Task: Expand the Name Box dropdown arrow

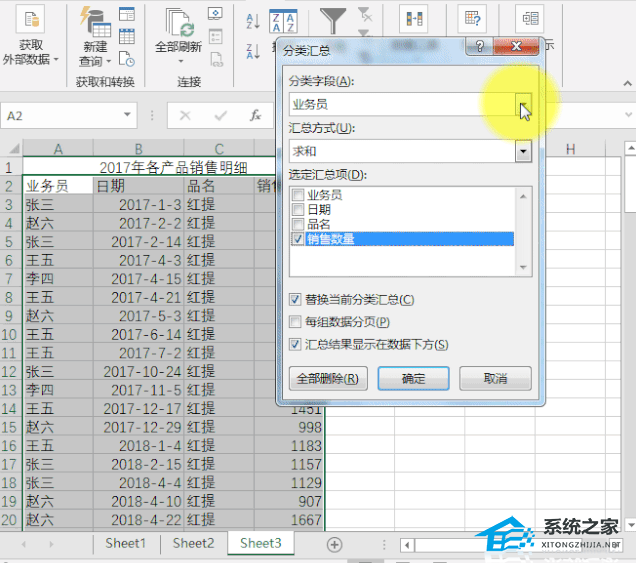Action: (x=143, y=116)
